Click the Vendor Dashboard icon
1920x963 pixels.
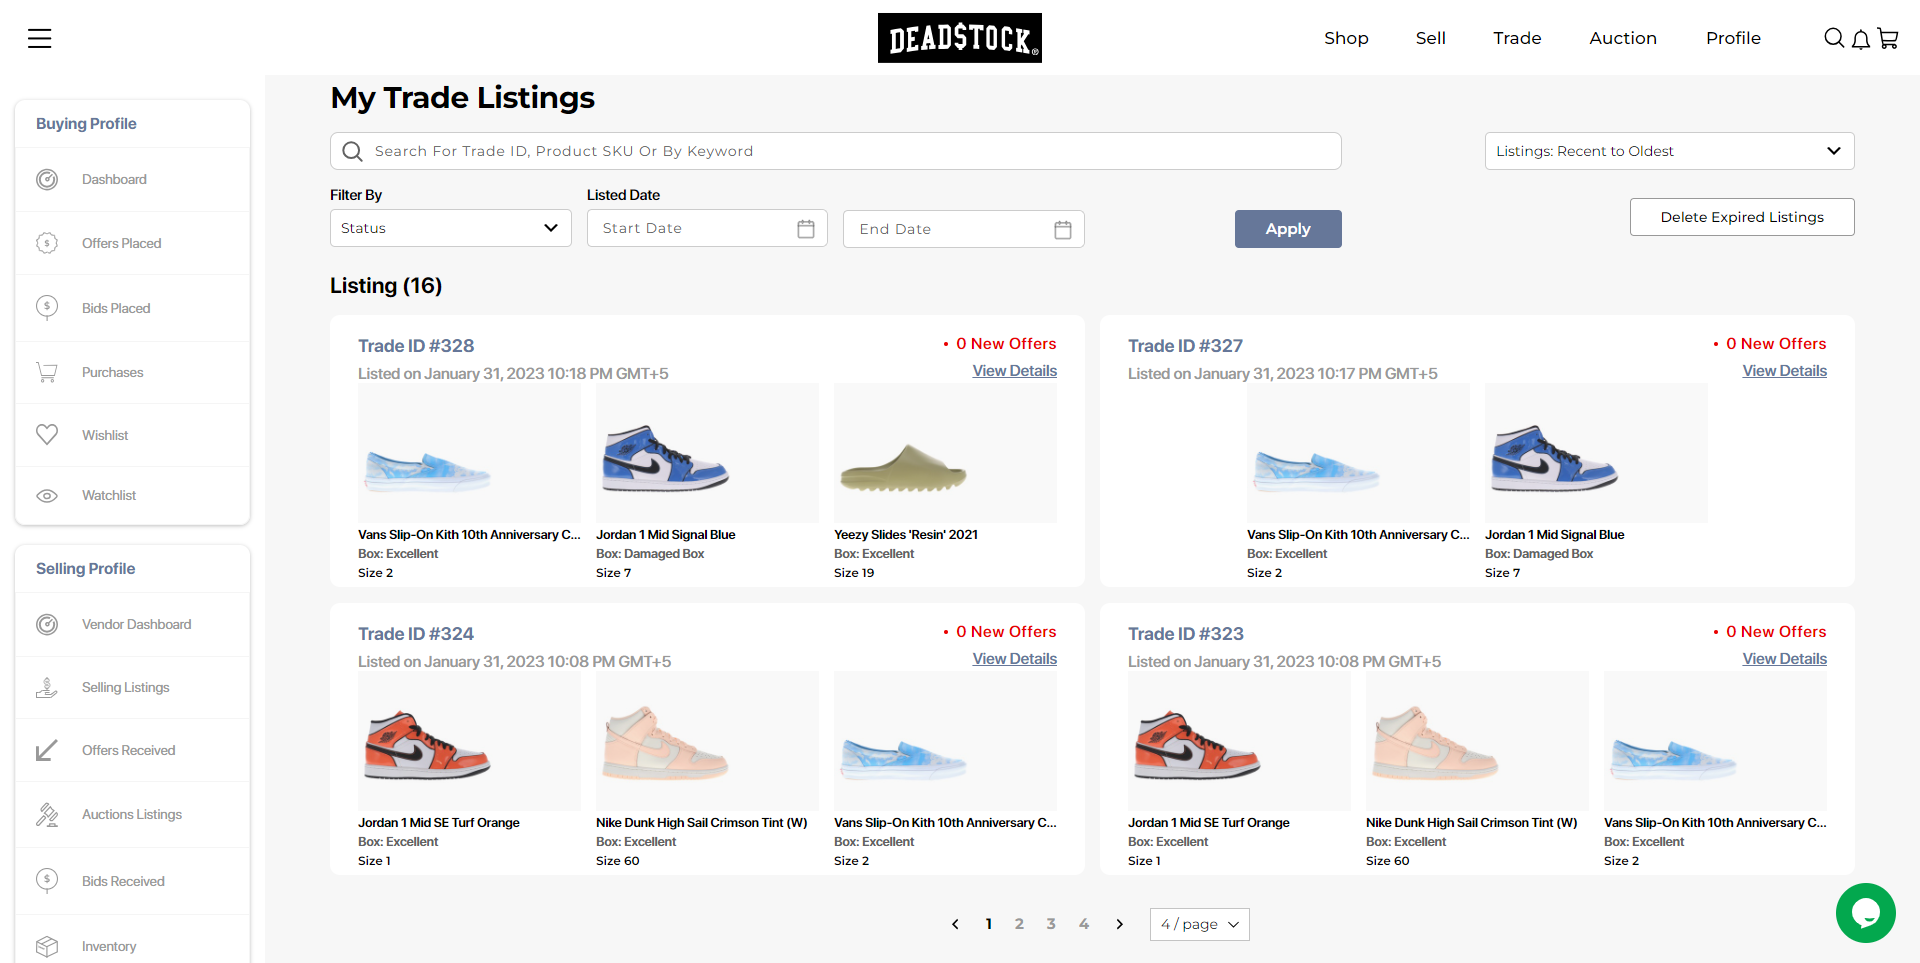47,624
